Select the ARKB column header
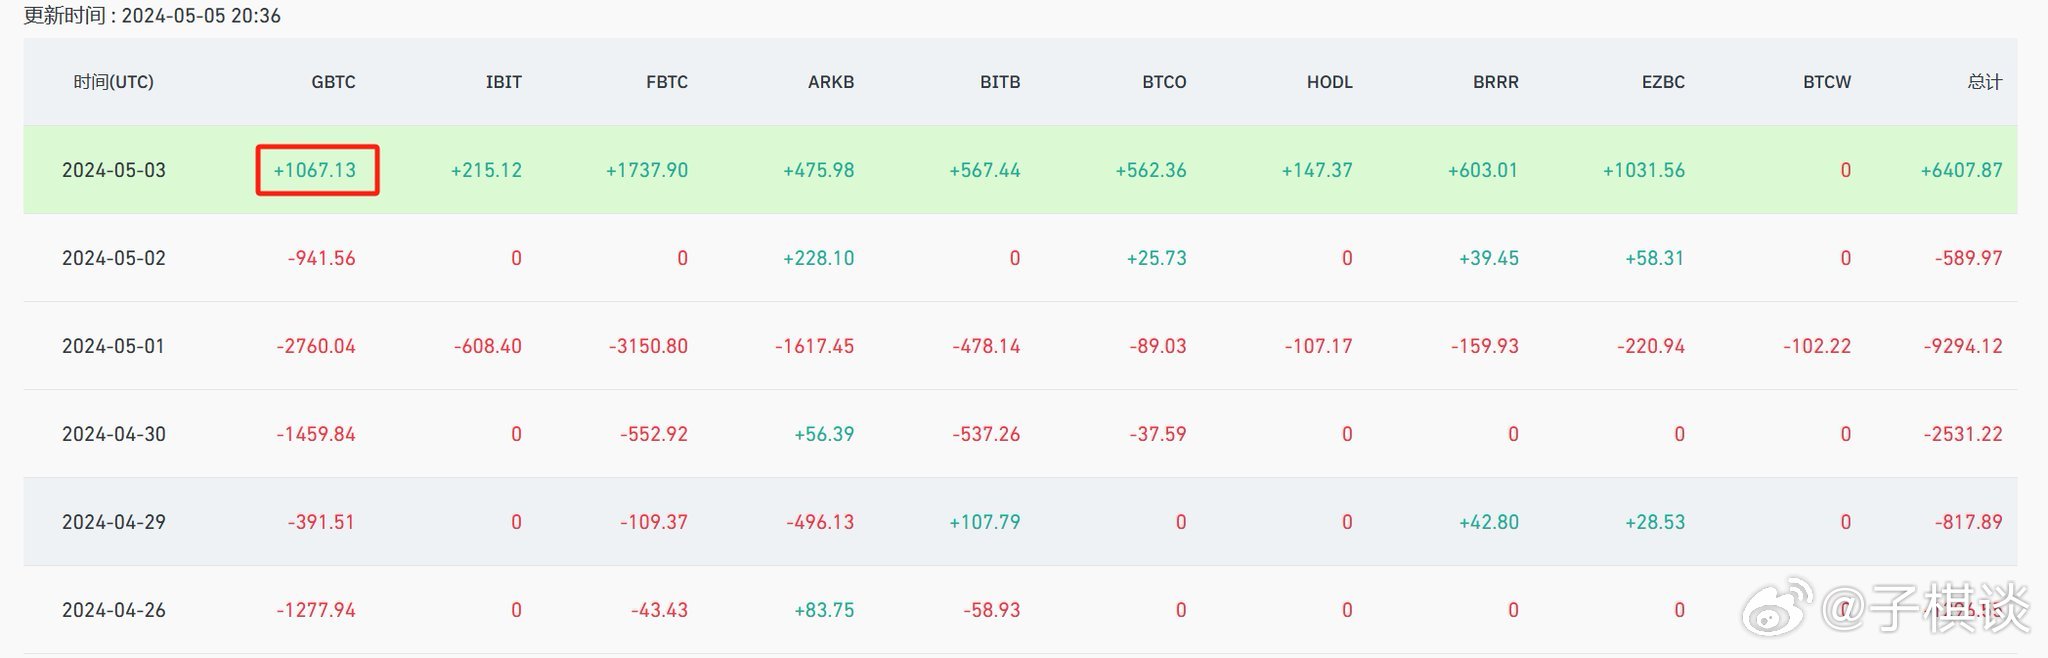 pyautogui.click(x=830, y=82)
